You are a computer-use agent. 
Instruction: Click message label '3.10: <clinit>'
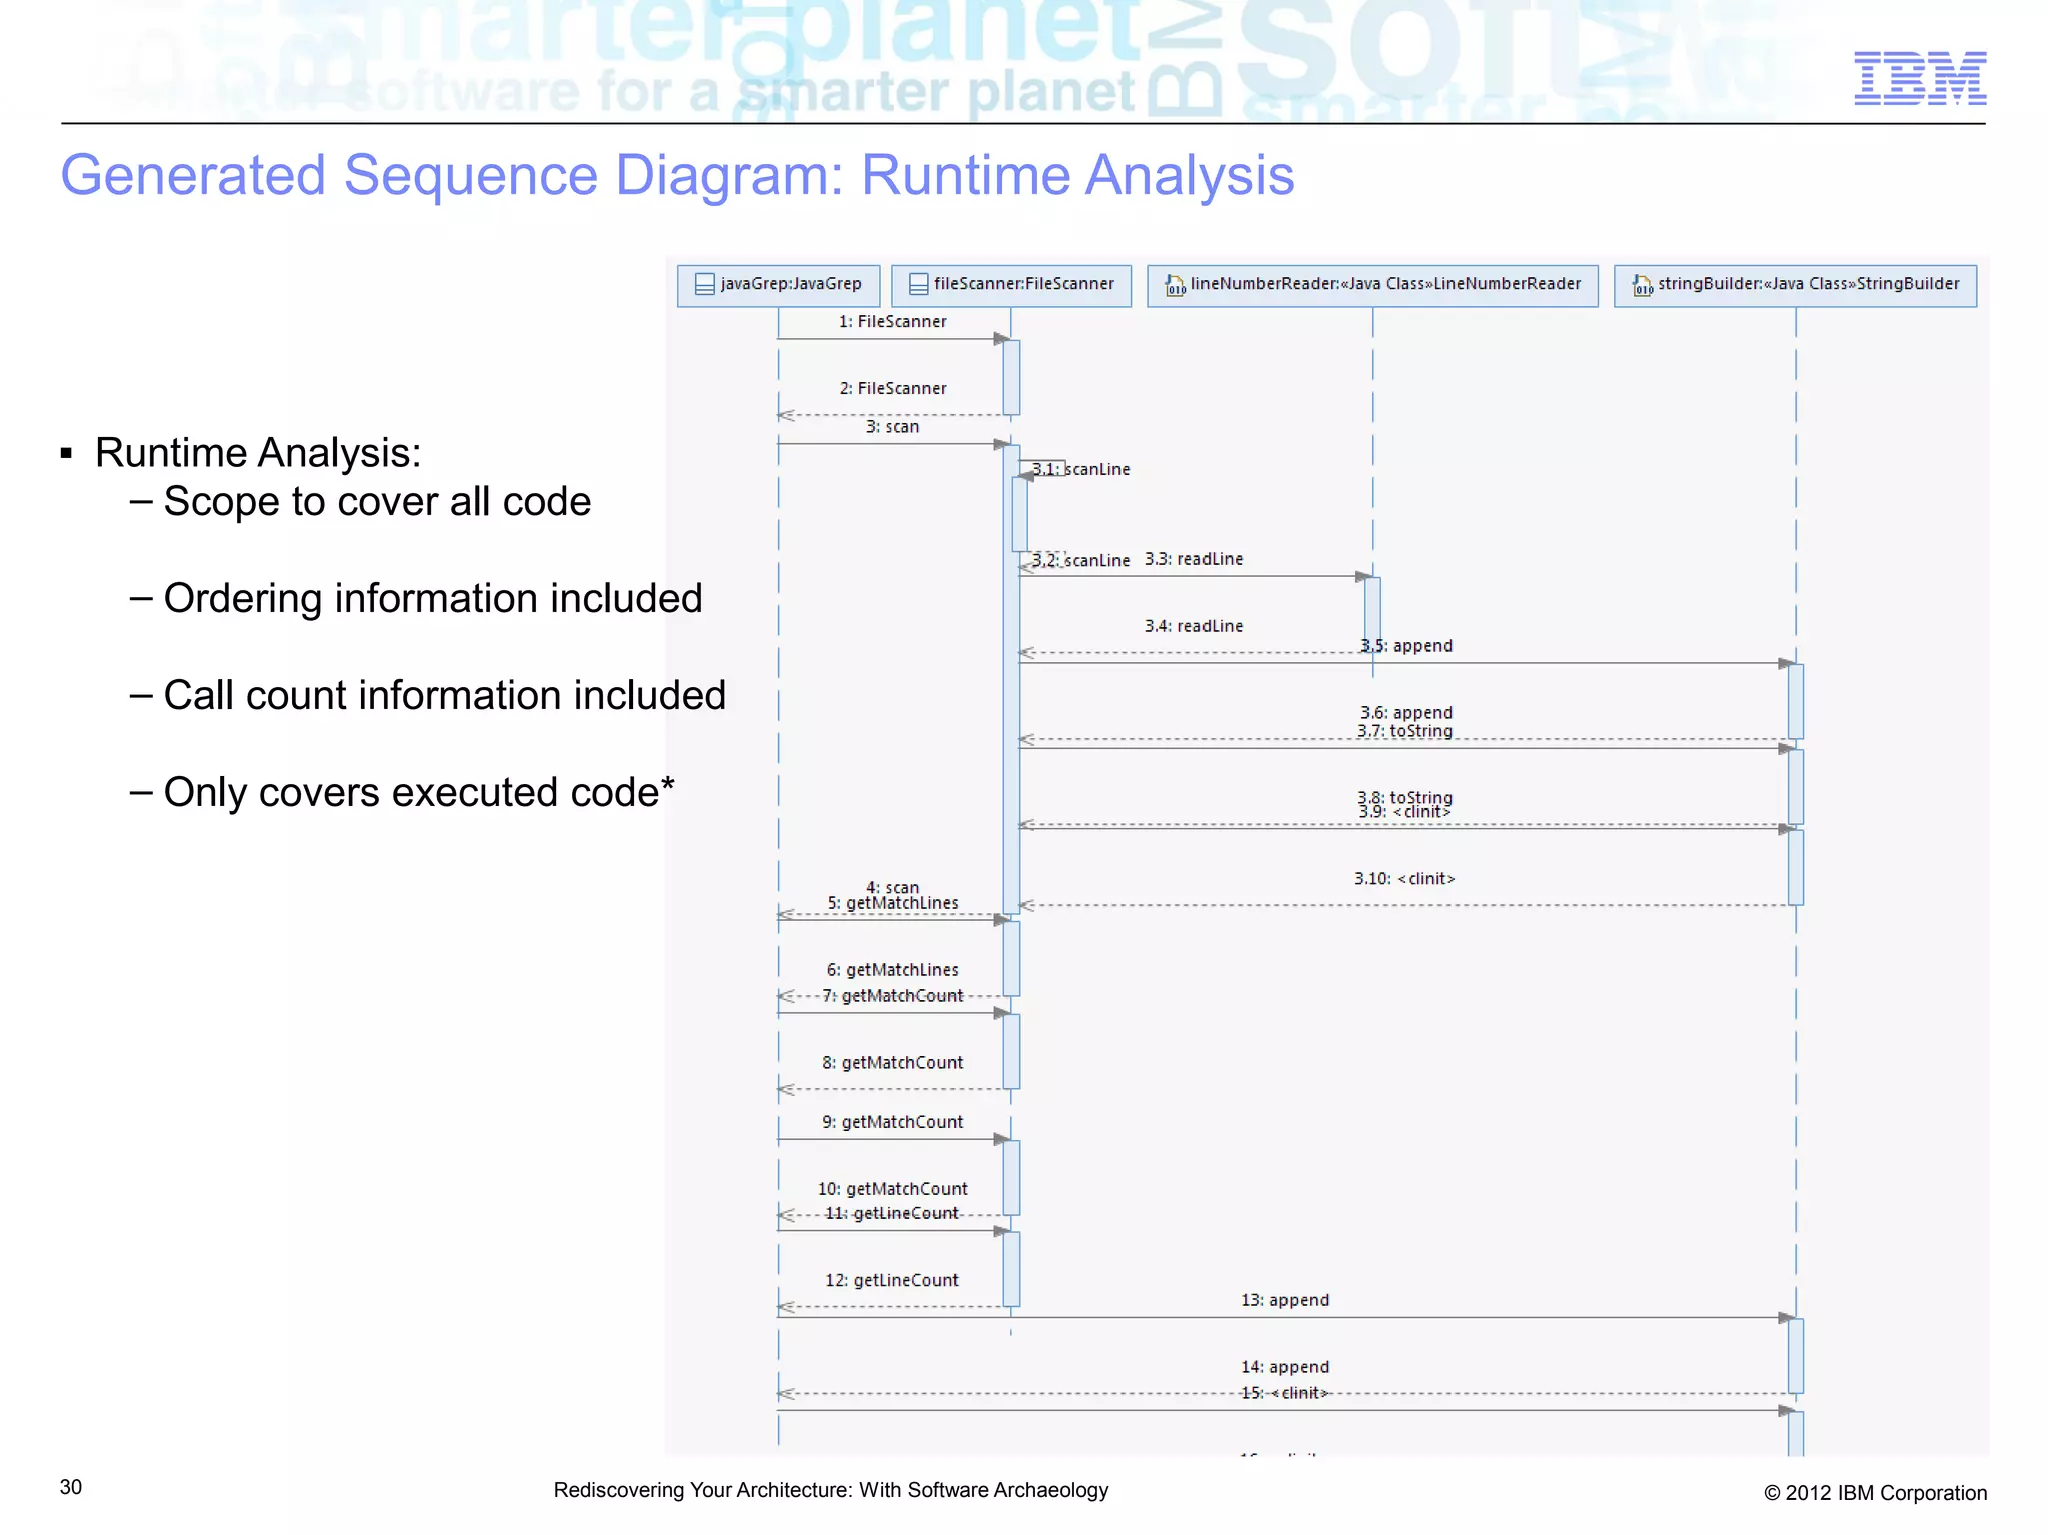click(x=1405, y=878)
